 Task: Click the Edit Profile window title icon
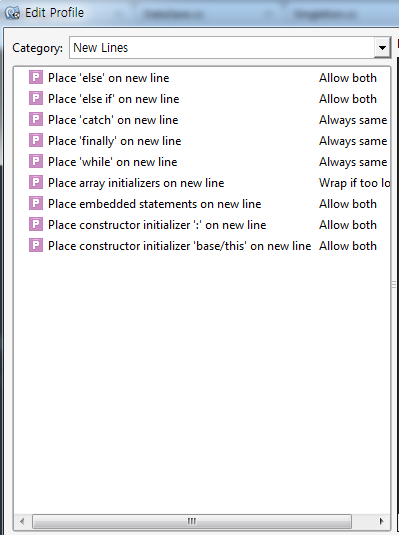12,13
